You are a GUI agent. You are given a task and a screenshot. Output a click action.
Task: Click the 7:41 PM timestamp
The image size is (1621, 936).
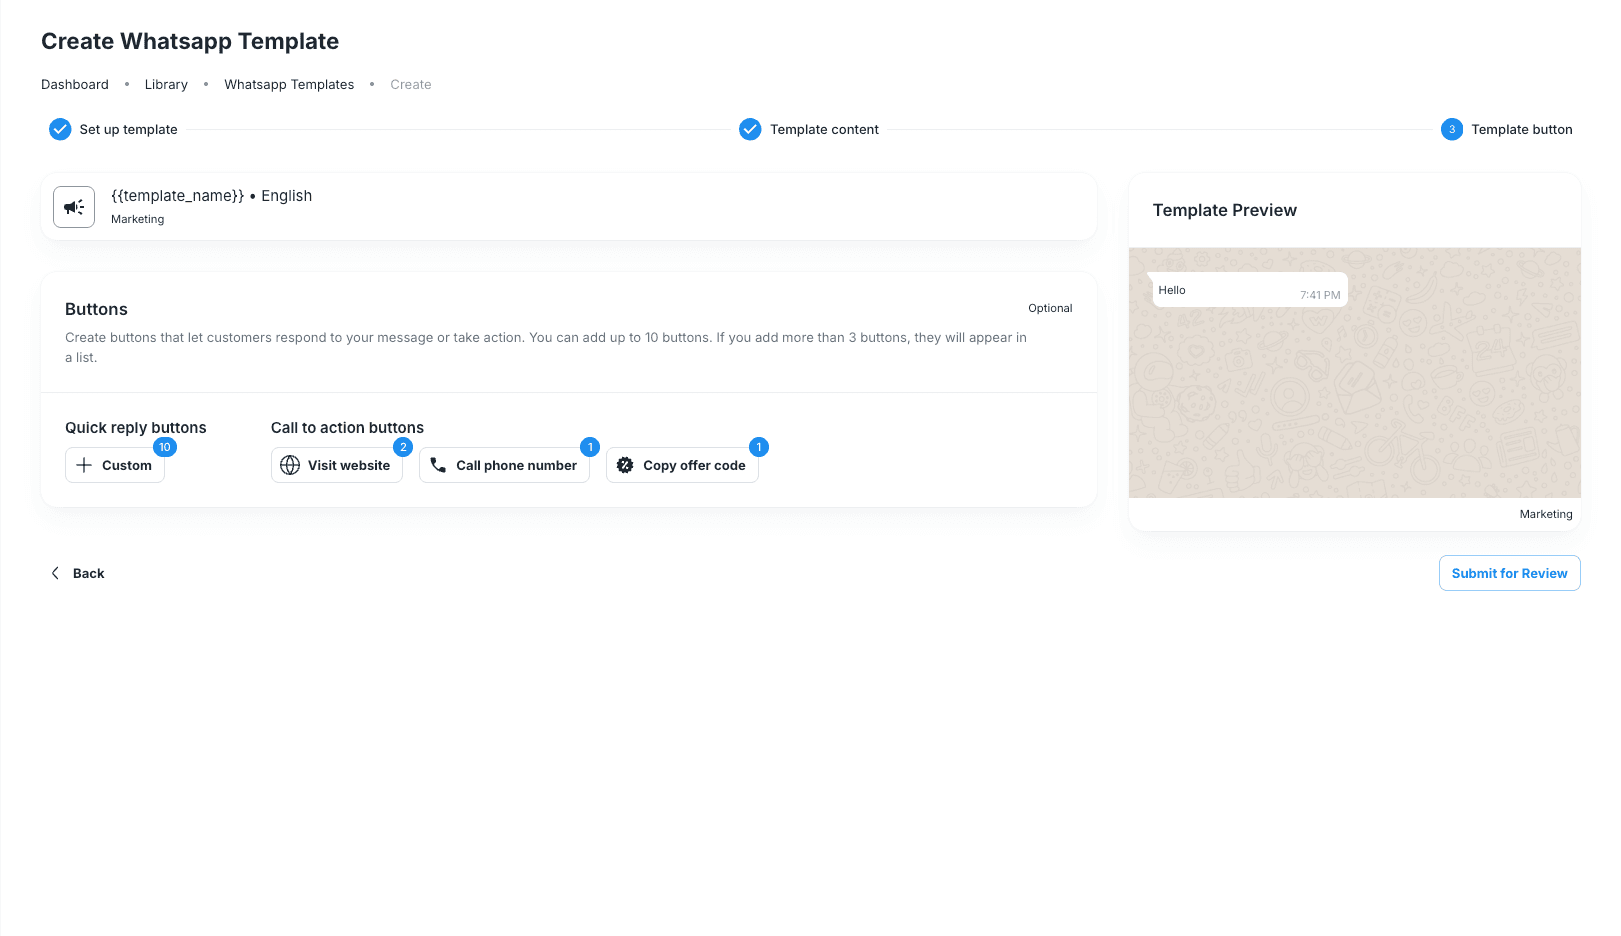1320,295
